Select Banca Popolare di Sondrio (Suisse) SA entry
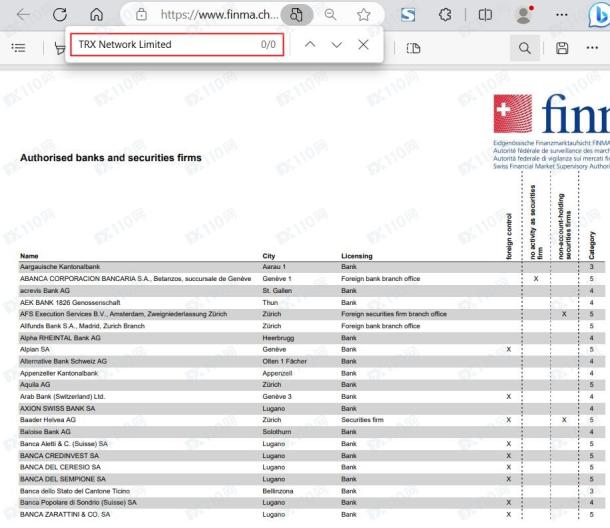The image size is (610, 528). coord(79,502)
